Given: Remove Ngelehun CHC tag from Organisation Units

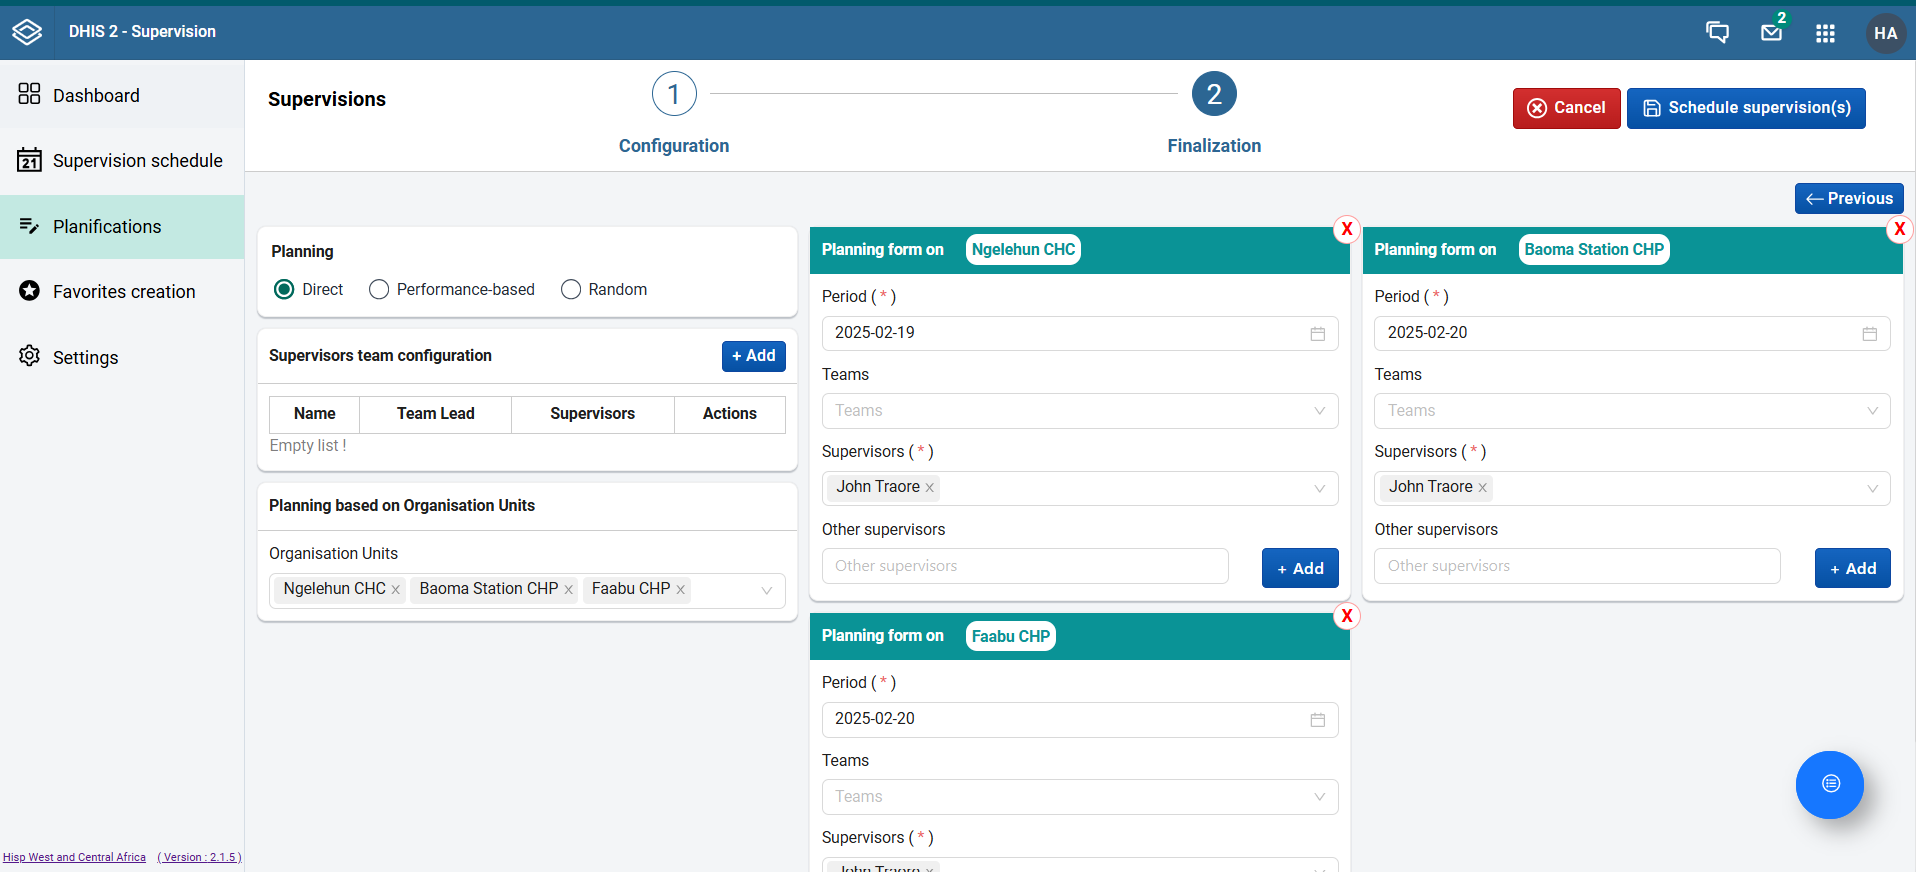Looking at the screenshot, I should pos(396,590).
